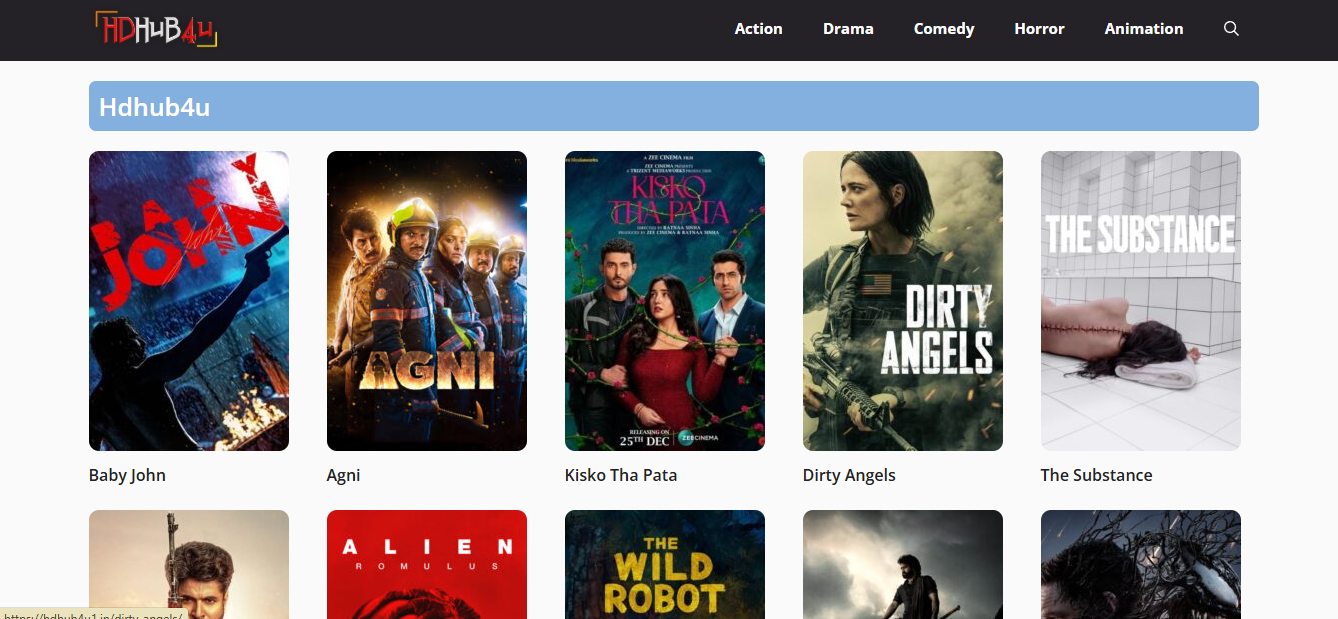Open the Animation category

[1144, 29]
